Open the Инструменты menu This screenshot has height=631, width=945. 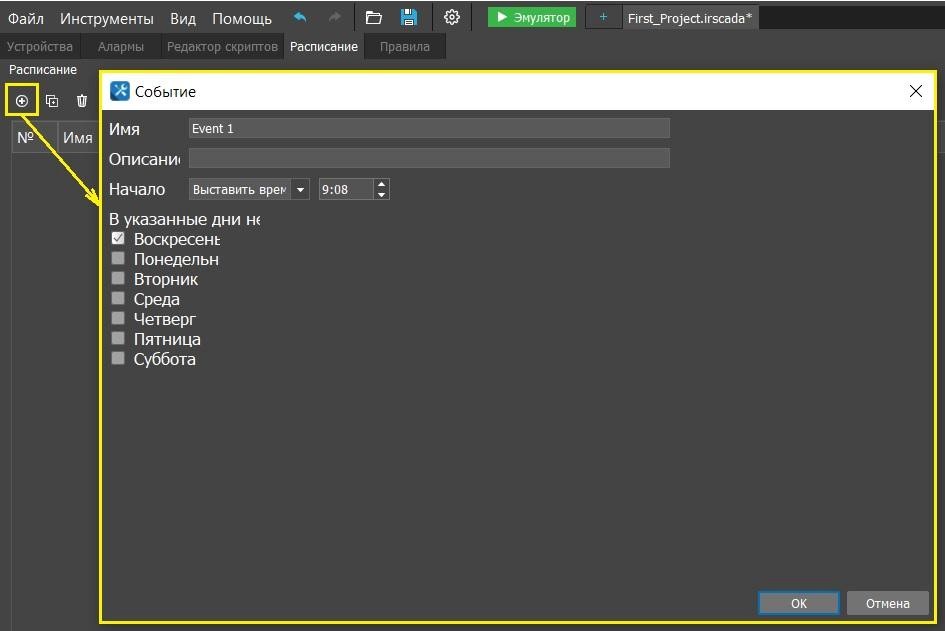click(107, 18)
